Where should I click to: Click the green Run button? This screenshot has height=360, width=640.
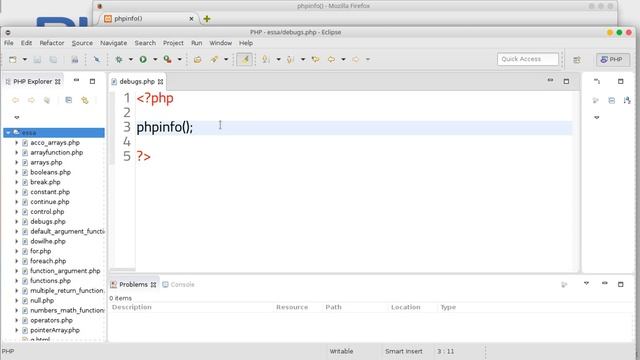[x=143, y=60]
